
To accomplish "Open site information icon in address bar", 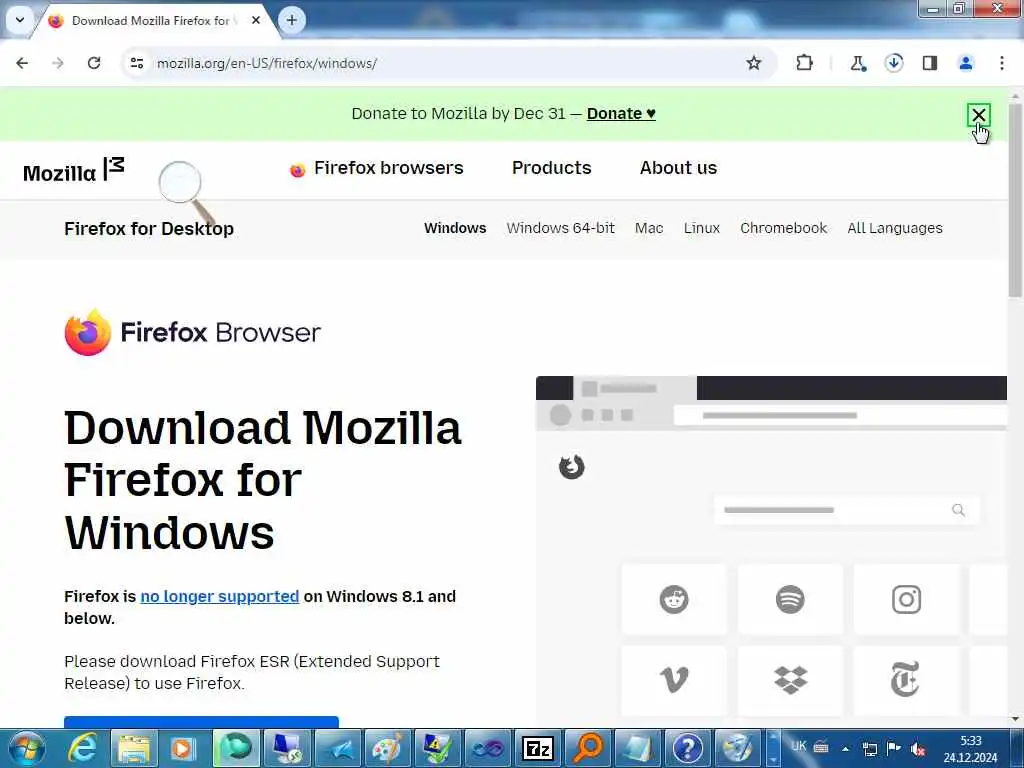I will (137, 63).
